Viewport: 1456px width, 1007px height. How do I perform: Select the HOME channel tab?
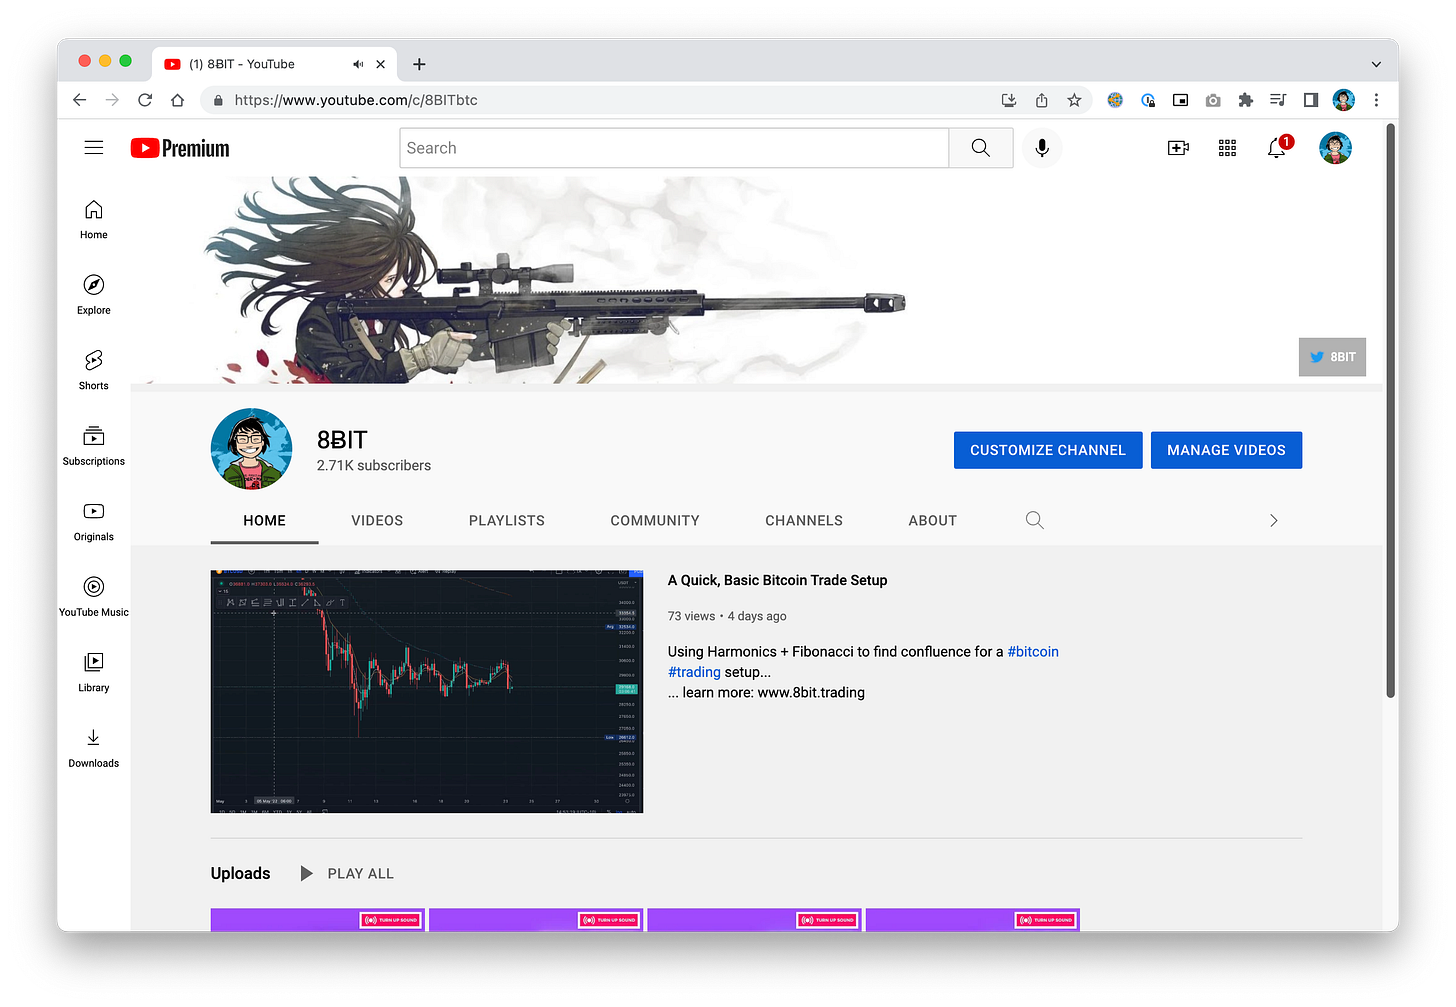(x=264, y=520)
